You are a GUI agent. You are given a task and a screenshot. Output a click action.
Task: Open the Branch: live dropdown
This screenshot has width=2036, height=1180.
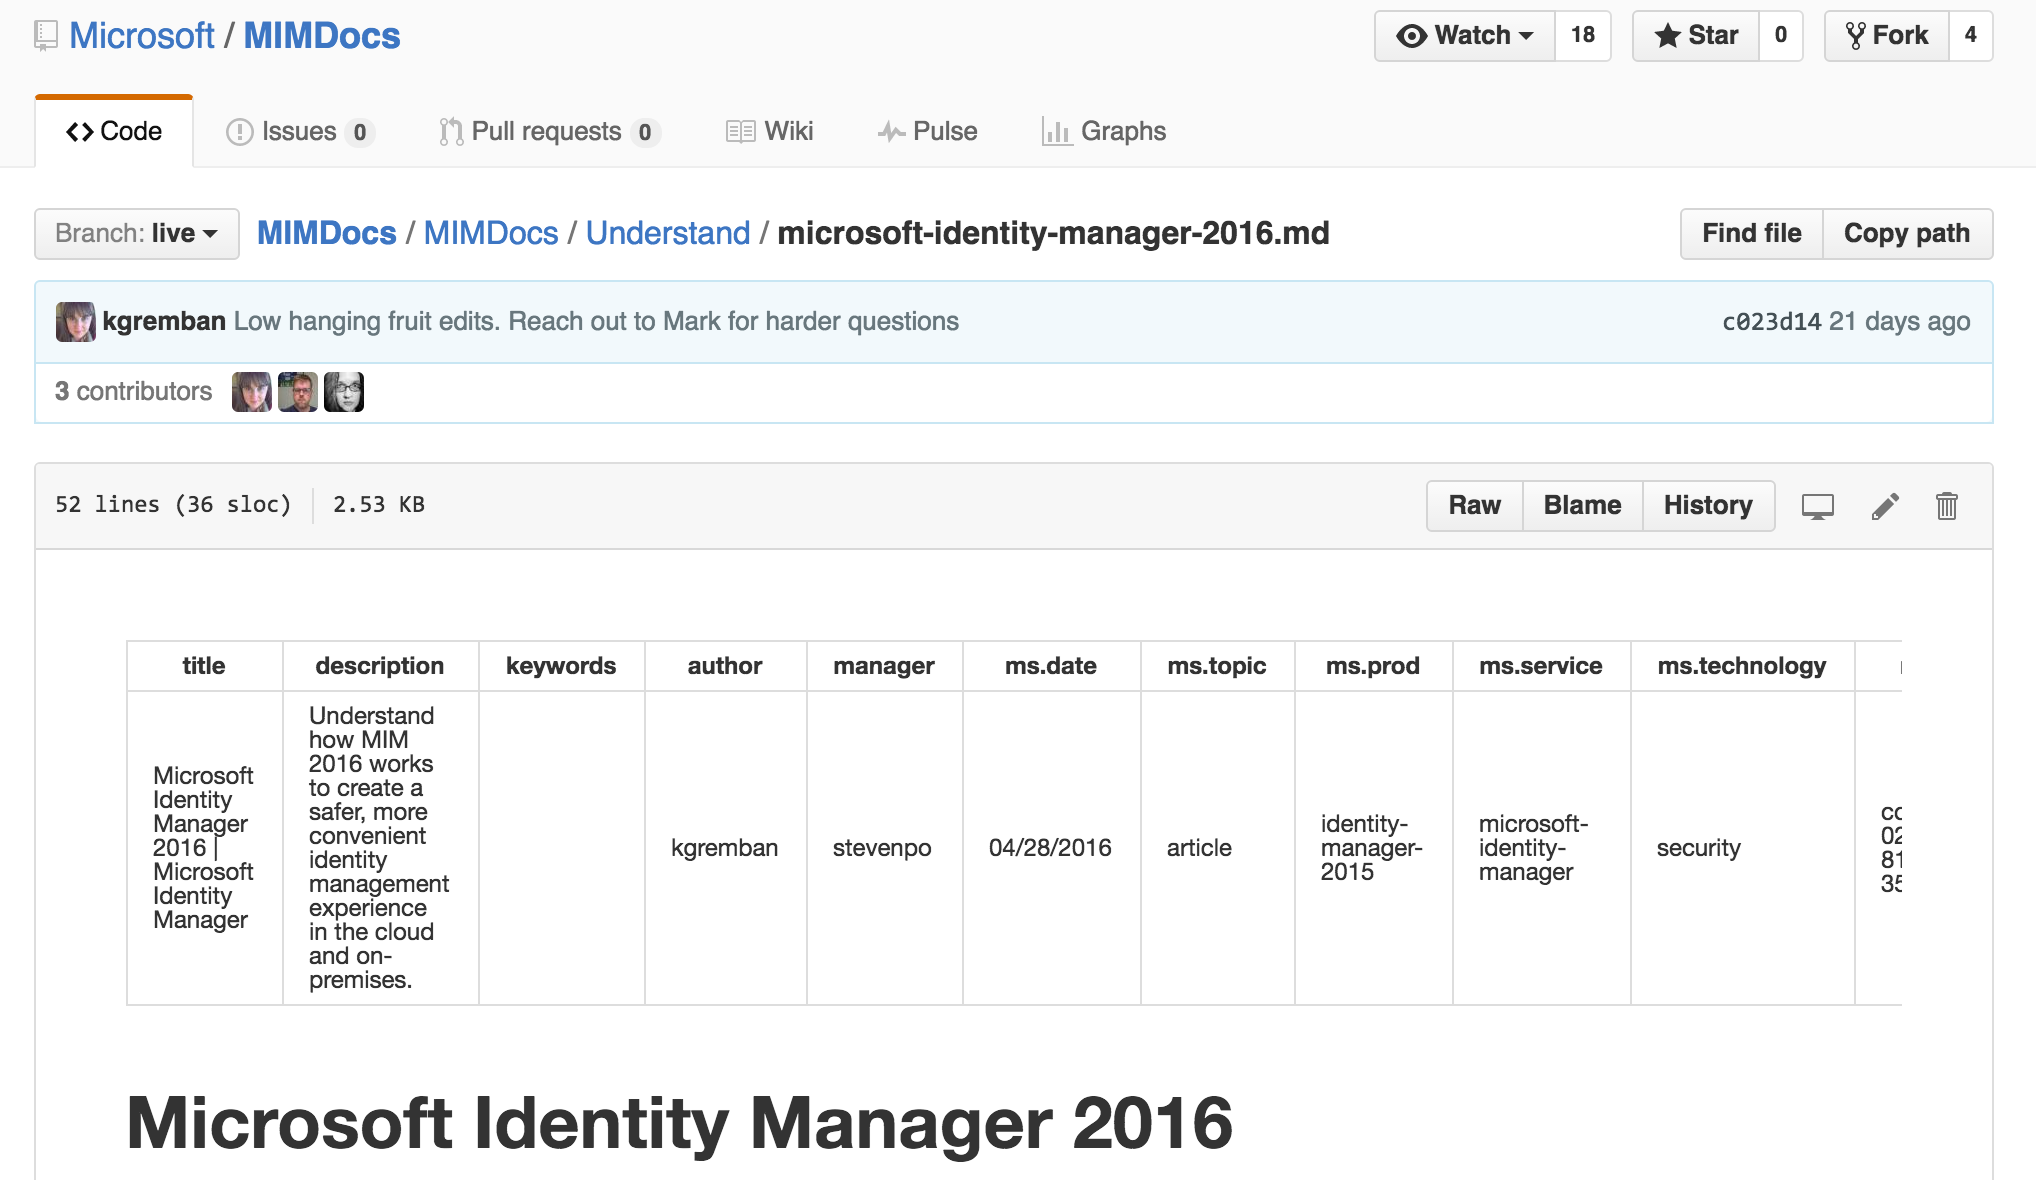pos(137,234)
